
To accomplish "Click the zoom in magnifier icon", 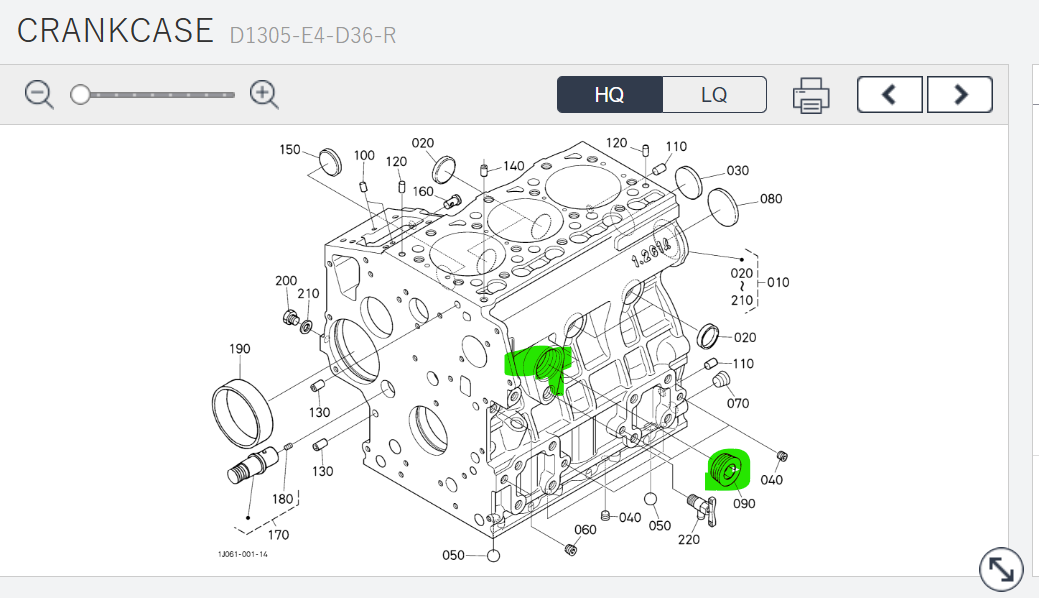I will (264, 95).
